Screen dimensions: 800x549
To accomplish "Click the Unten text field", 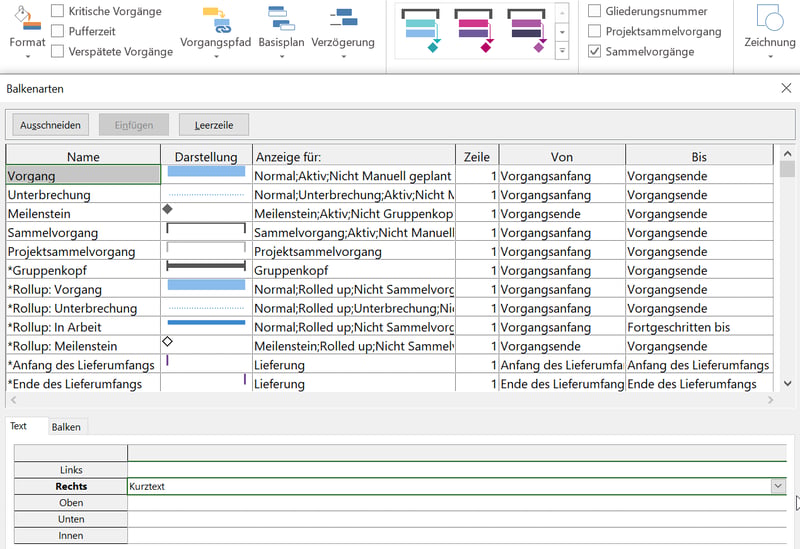I will click(457, 519).
